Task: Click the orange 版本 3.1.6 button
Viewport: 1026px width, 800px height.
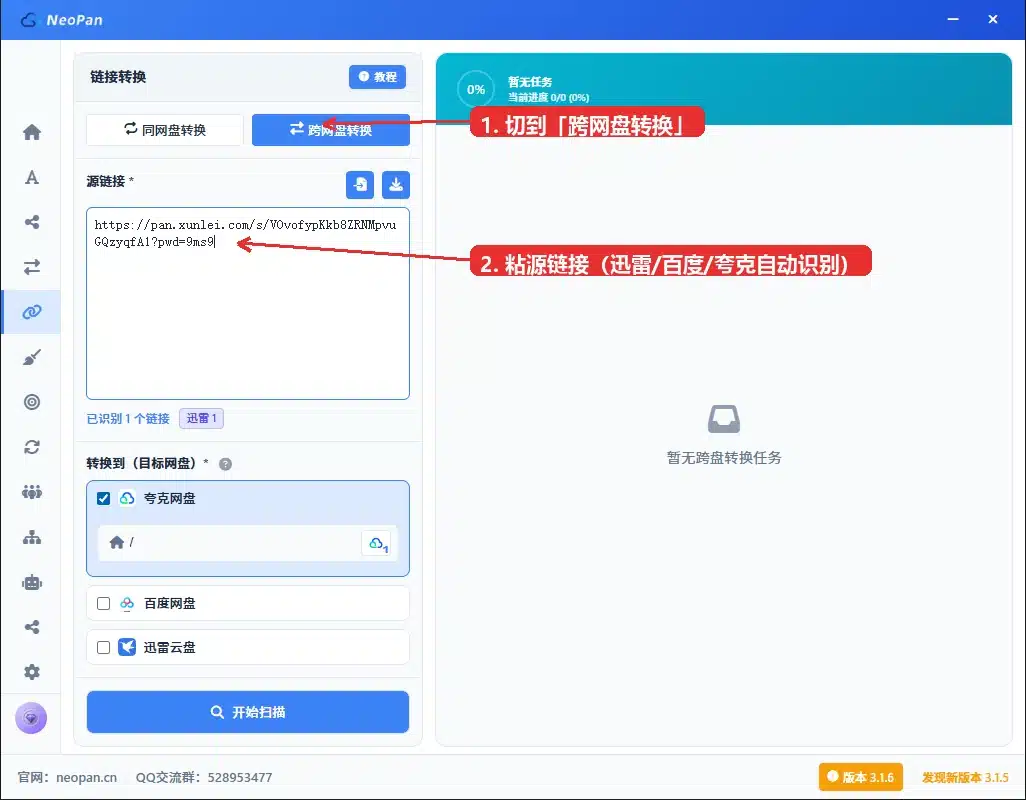Action: pyautogui.click(x=860, y=777)
